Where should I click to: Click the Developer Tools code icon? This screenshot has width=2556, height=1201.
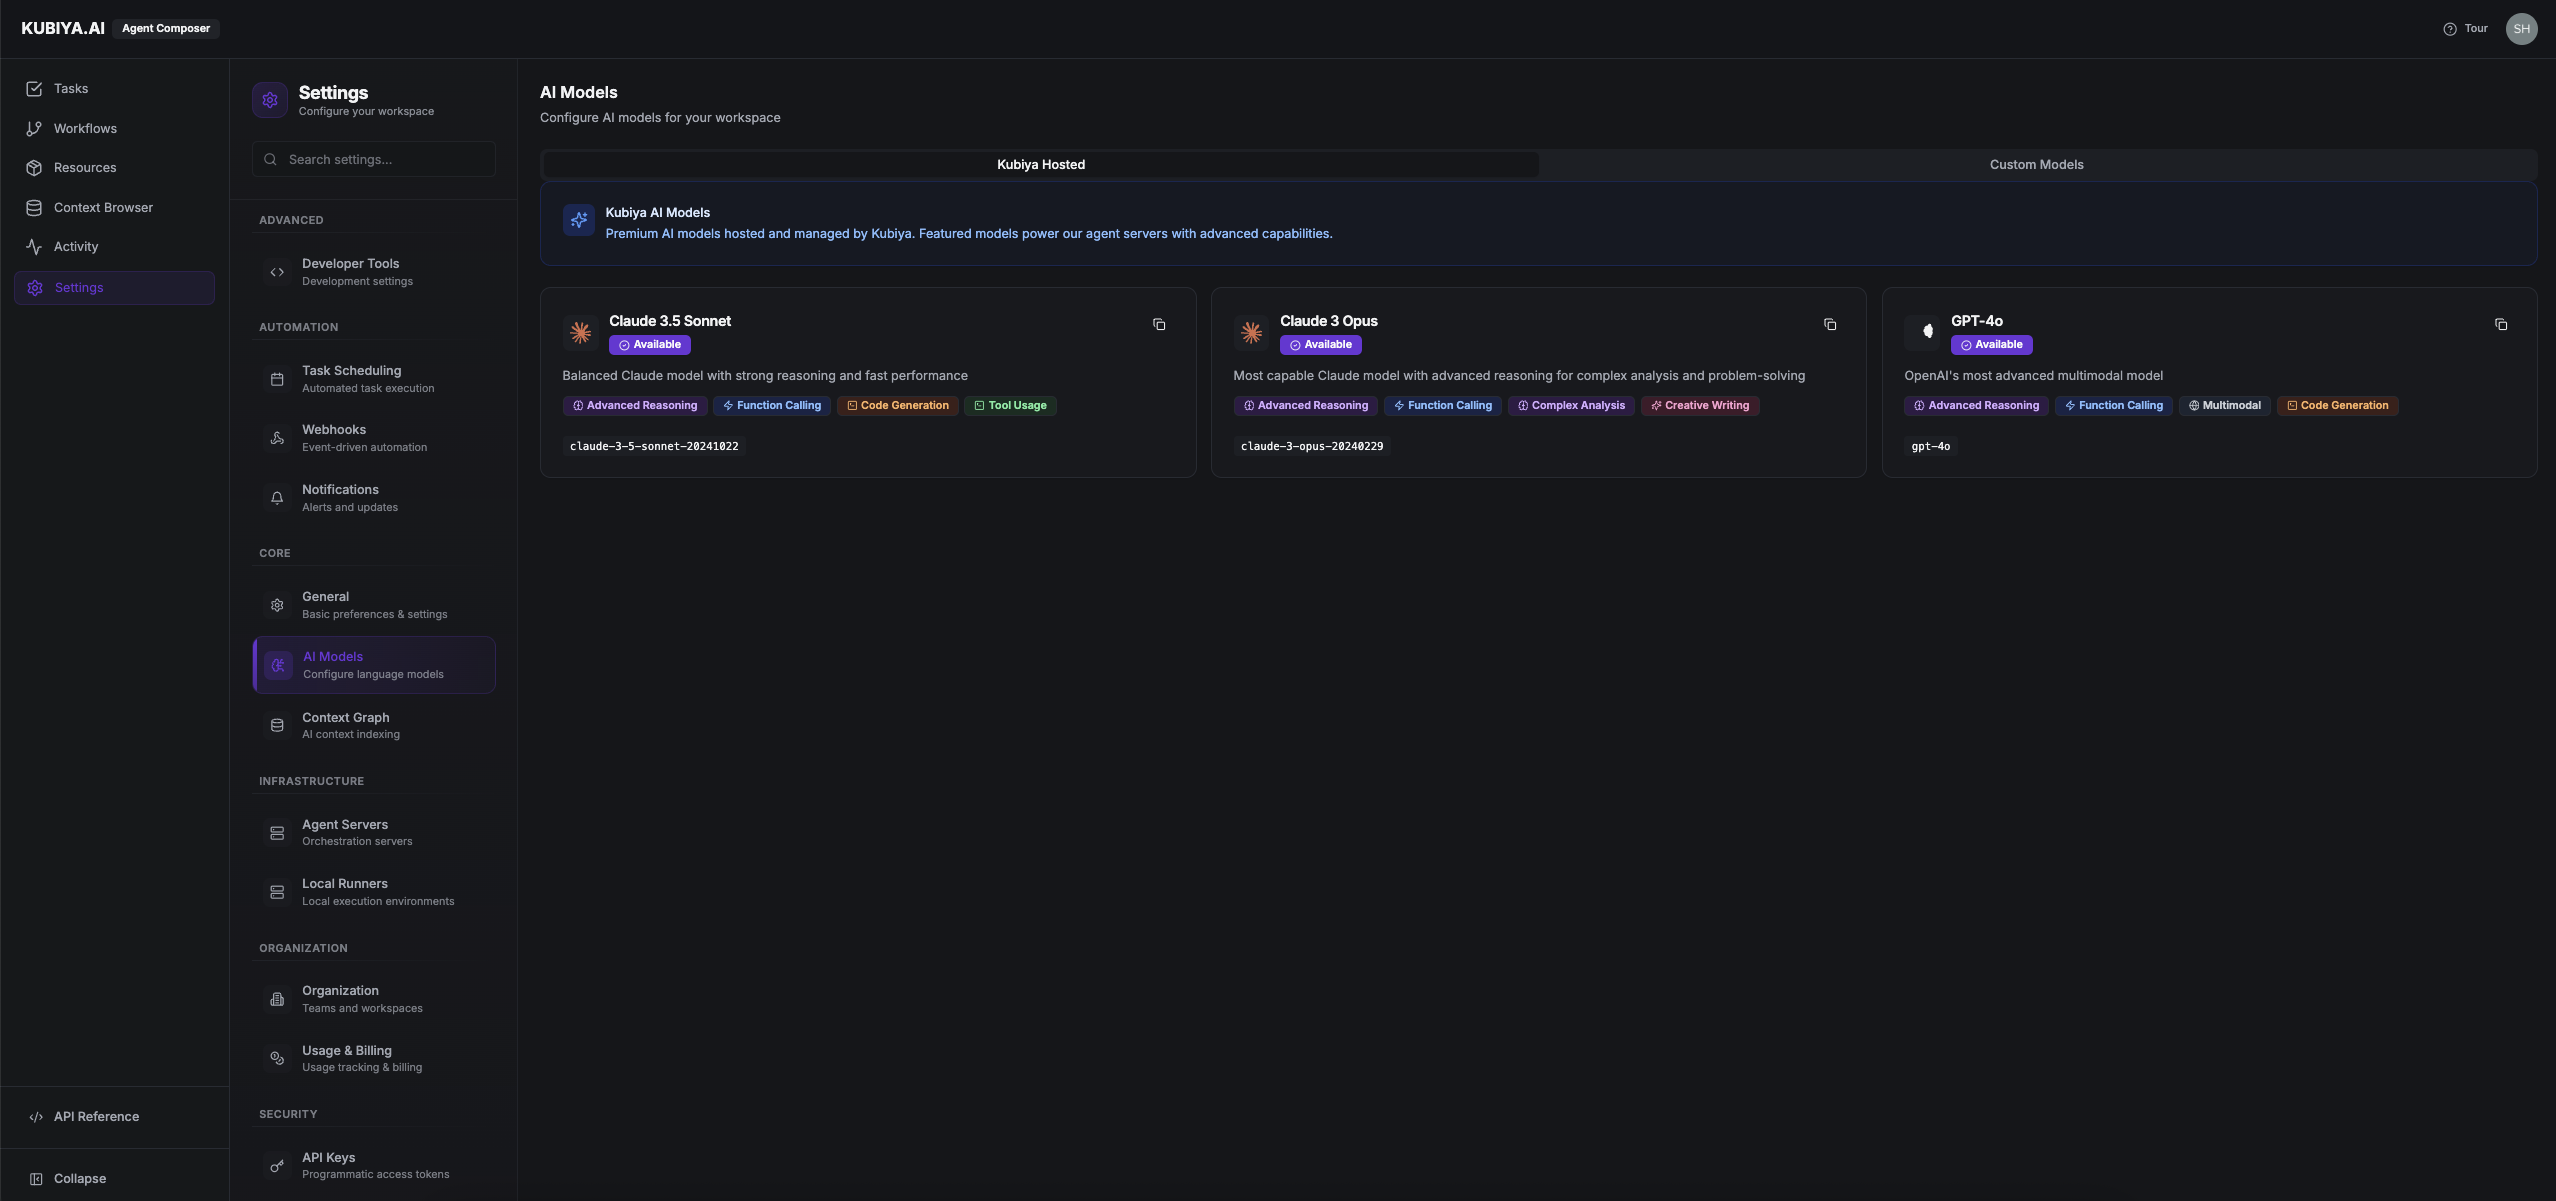pos(277,272)
